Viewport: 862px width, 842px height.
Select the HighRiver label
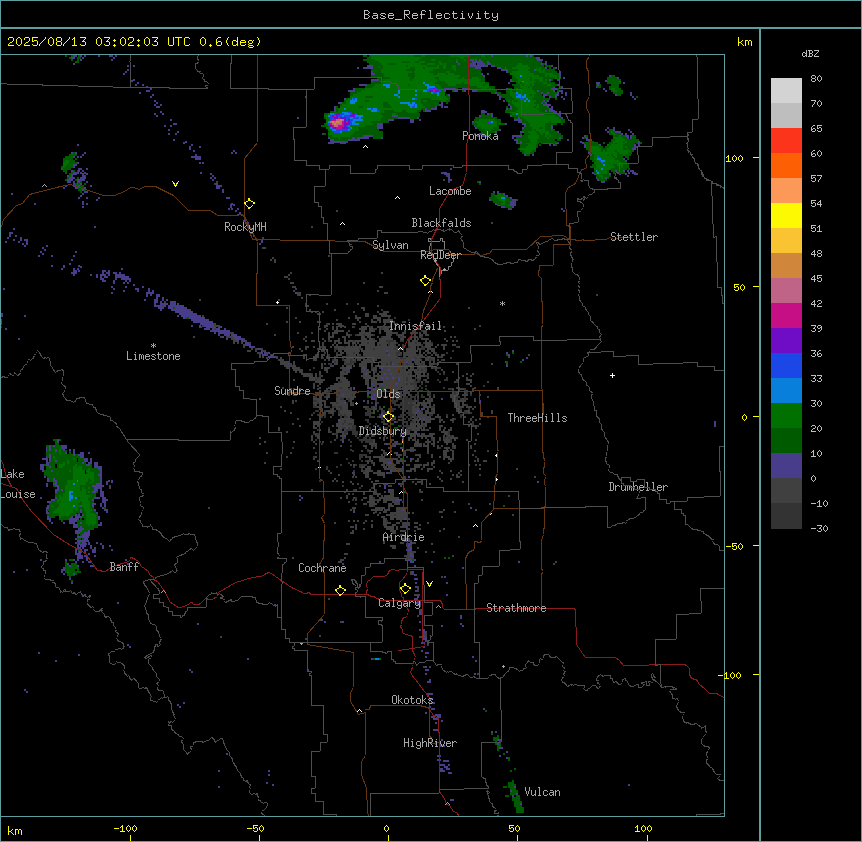click(430, 743)
